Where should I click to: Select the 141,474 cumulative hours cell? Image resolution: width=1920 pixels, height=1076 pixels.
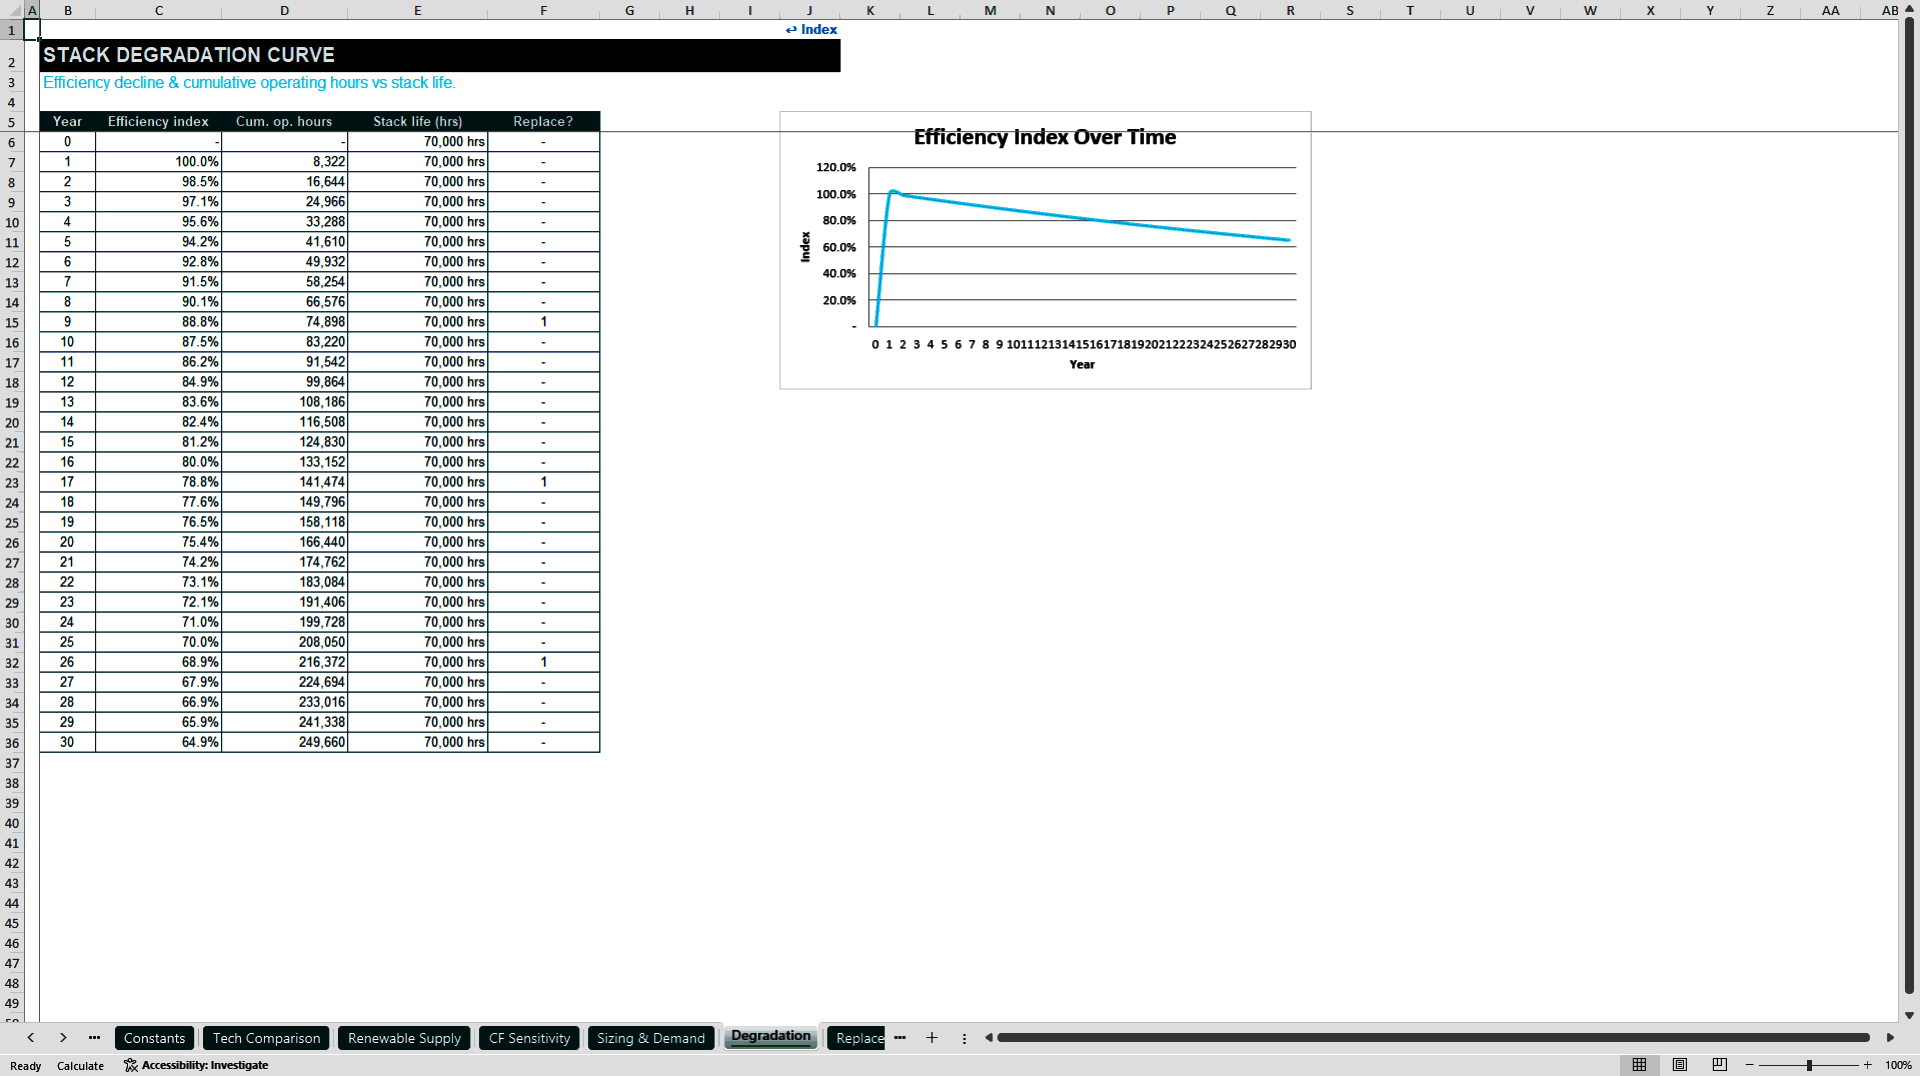pyautogui.click(x=284, y=481)
